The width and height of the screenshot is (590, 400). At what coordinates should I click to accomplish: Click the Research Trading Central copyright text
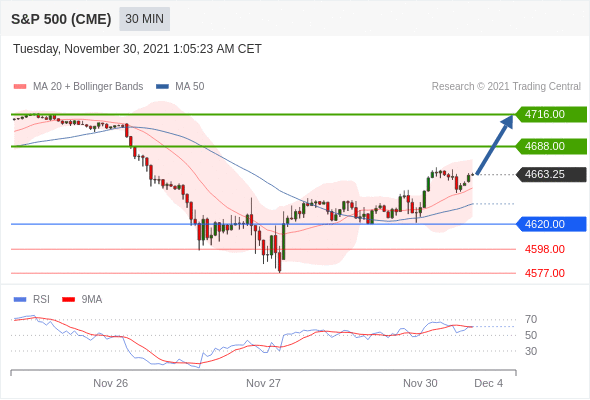tap(506, 87)
